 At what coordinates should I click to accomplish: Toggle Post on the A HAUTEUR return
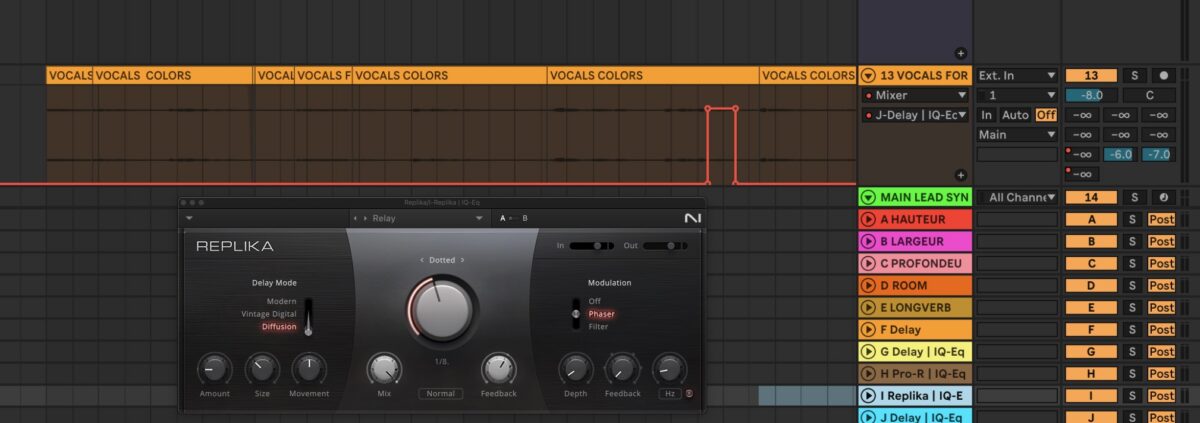coord(1161,219)
